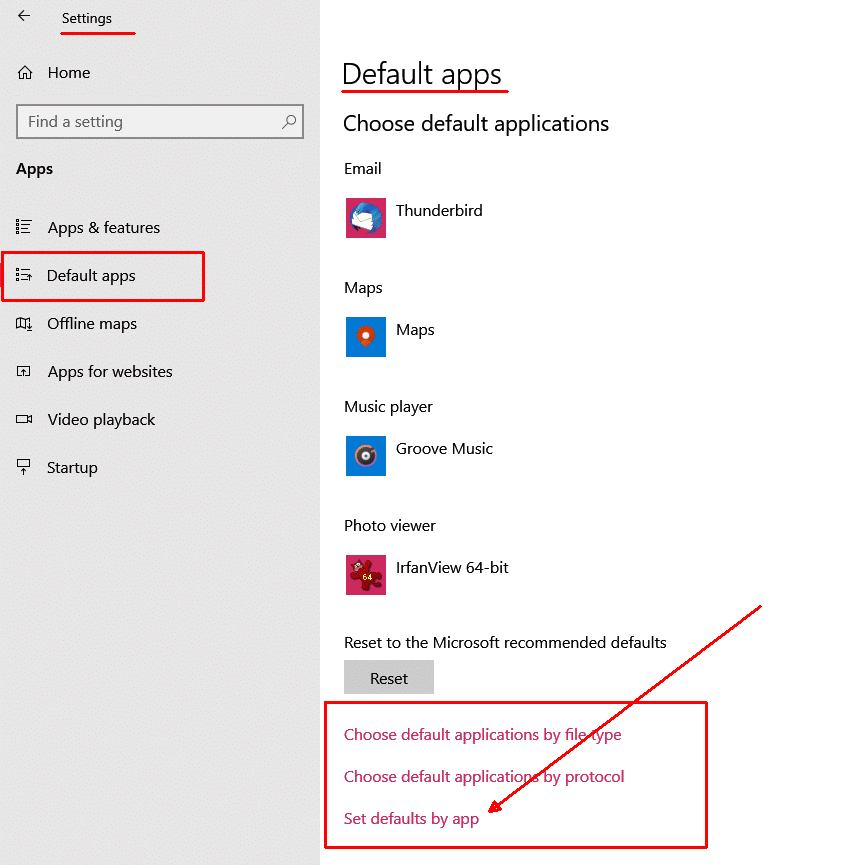This screenshot has width=843, height=865.
Task: Open Choose default applications by file type
Action: 483,735
